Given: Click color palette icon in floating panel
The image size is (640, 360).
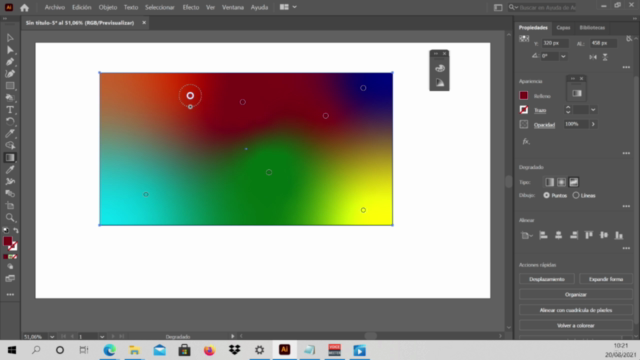Looking at the screenshot, I should click(x=440, y=68).
